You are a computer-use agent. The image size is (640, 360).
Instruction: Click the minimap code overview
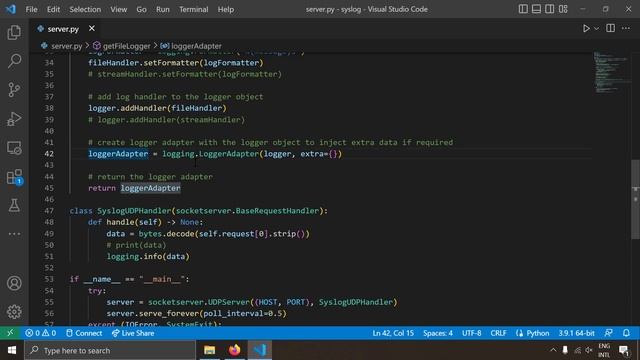point(611,73)
